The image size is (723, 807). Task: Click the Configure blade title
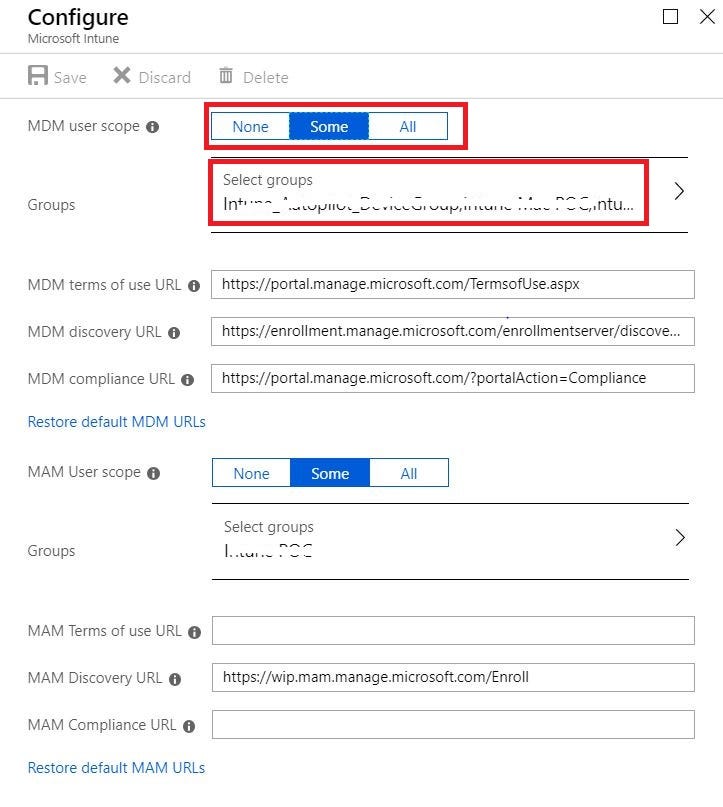pos(78,18)
